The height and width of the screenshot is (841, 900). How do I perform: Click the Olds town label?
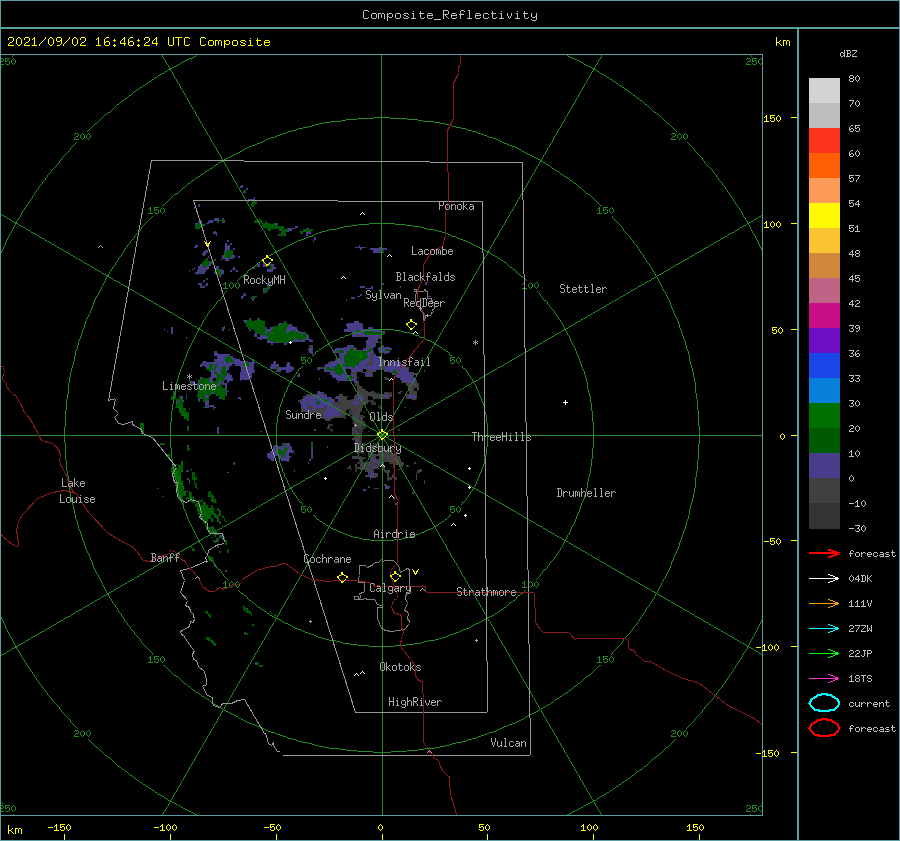click(381, 417)
